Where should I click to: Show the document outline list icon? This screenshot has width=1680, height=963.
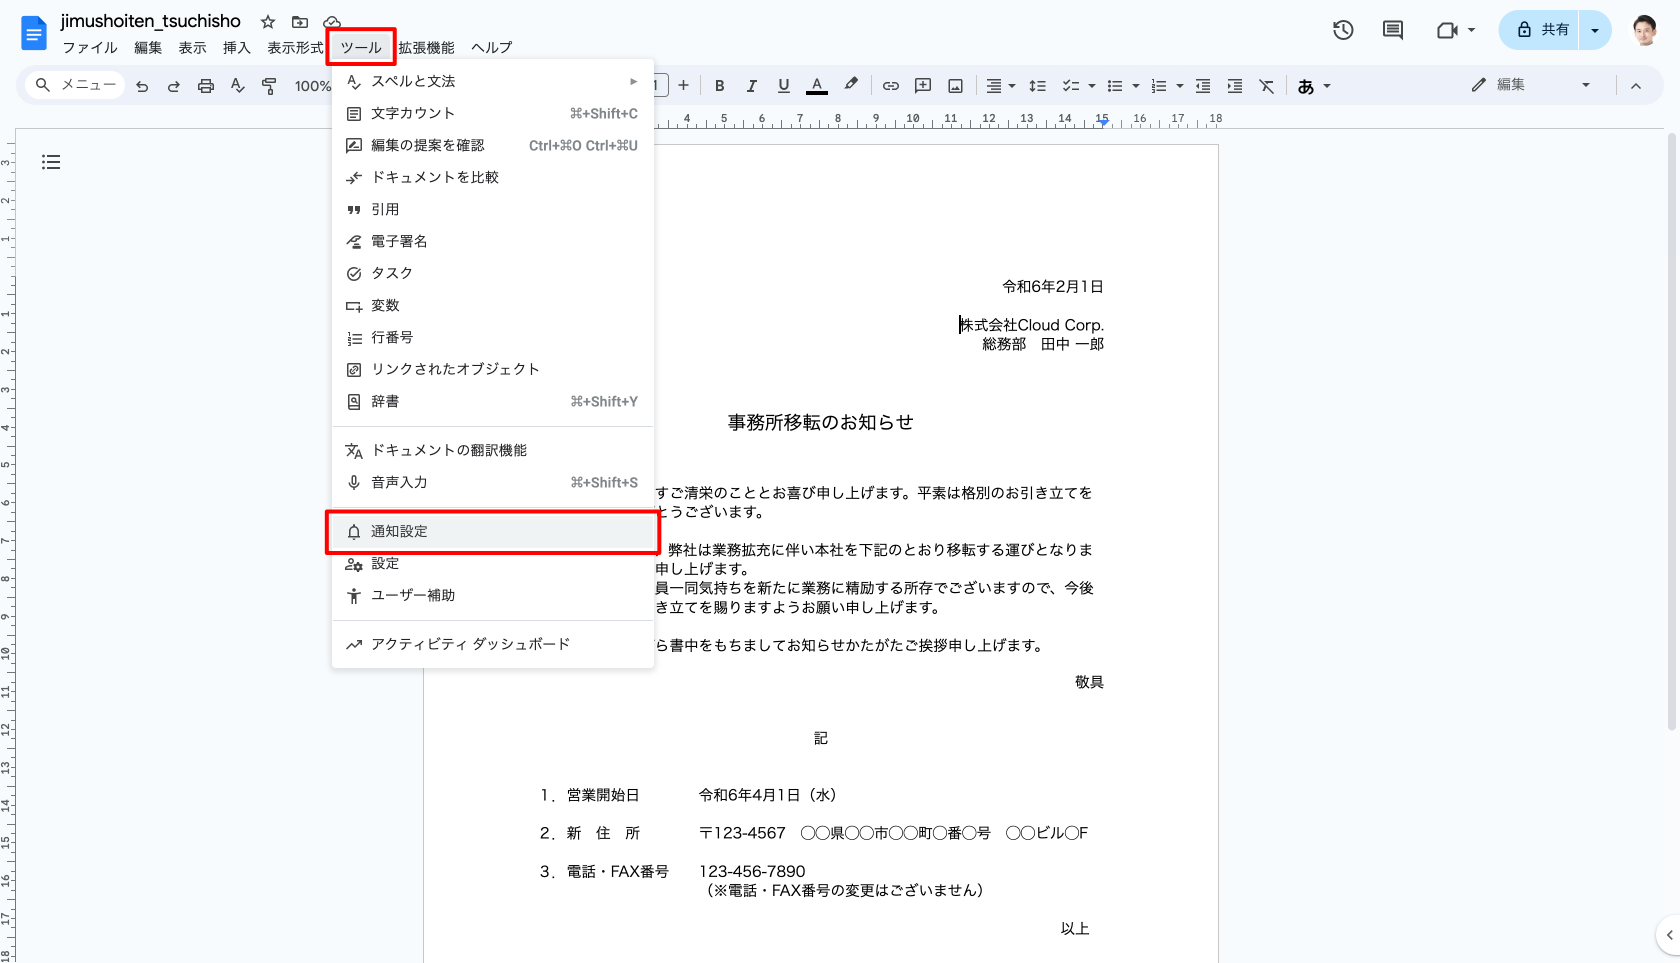pos(51,162)
